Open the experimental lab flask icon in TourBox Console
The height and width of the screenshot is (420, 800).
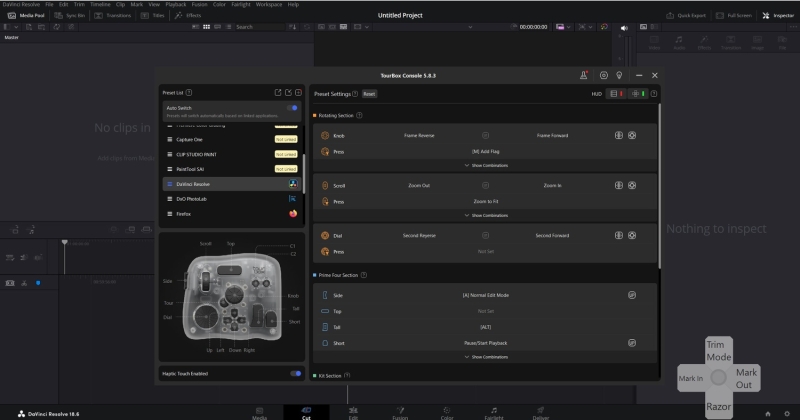click(583, 75)
